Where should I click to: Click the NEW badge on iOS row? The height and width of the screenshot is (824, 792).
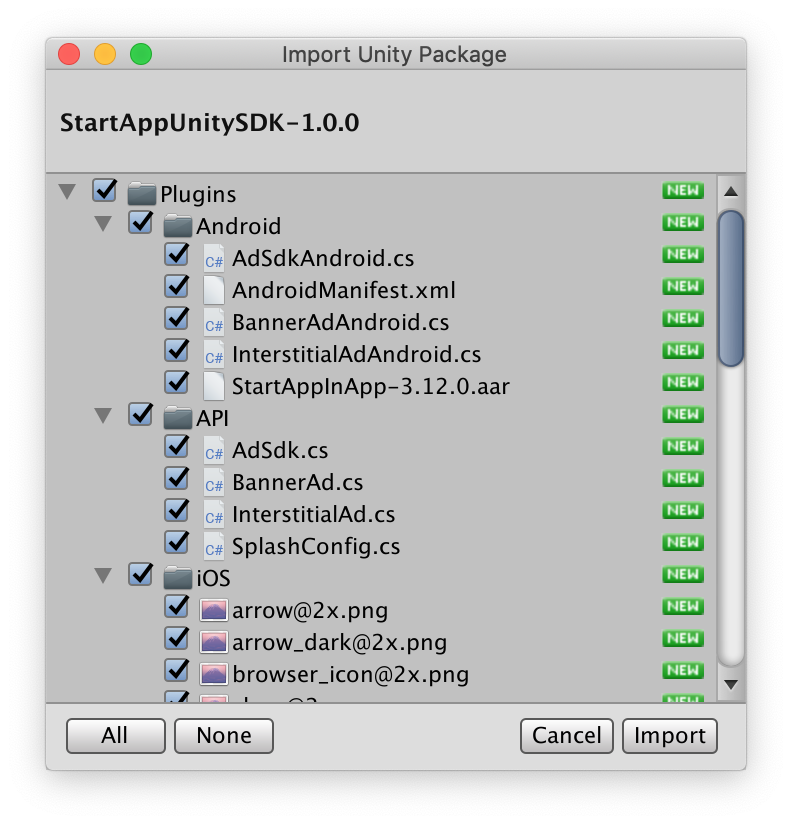point(683,574)
